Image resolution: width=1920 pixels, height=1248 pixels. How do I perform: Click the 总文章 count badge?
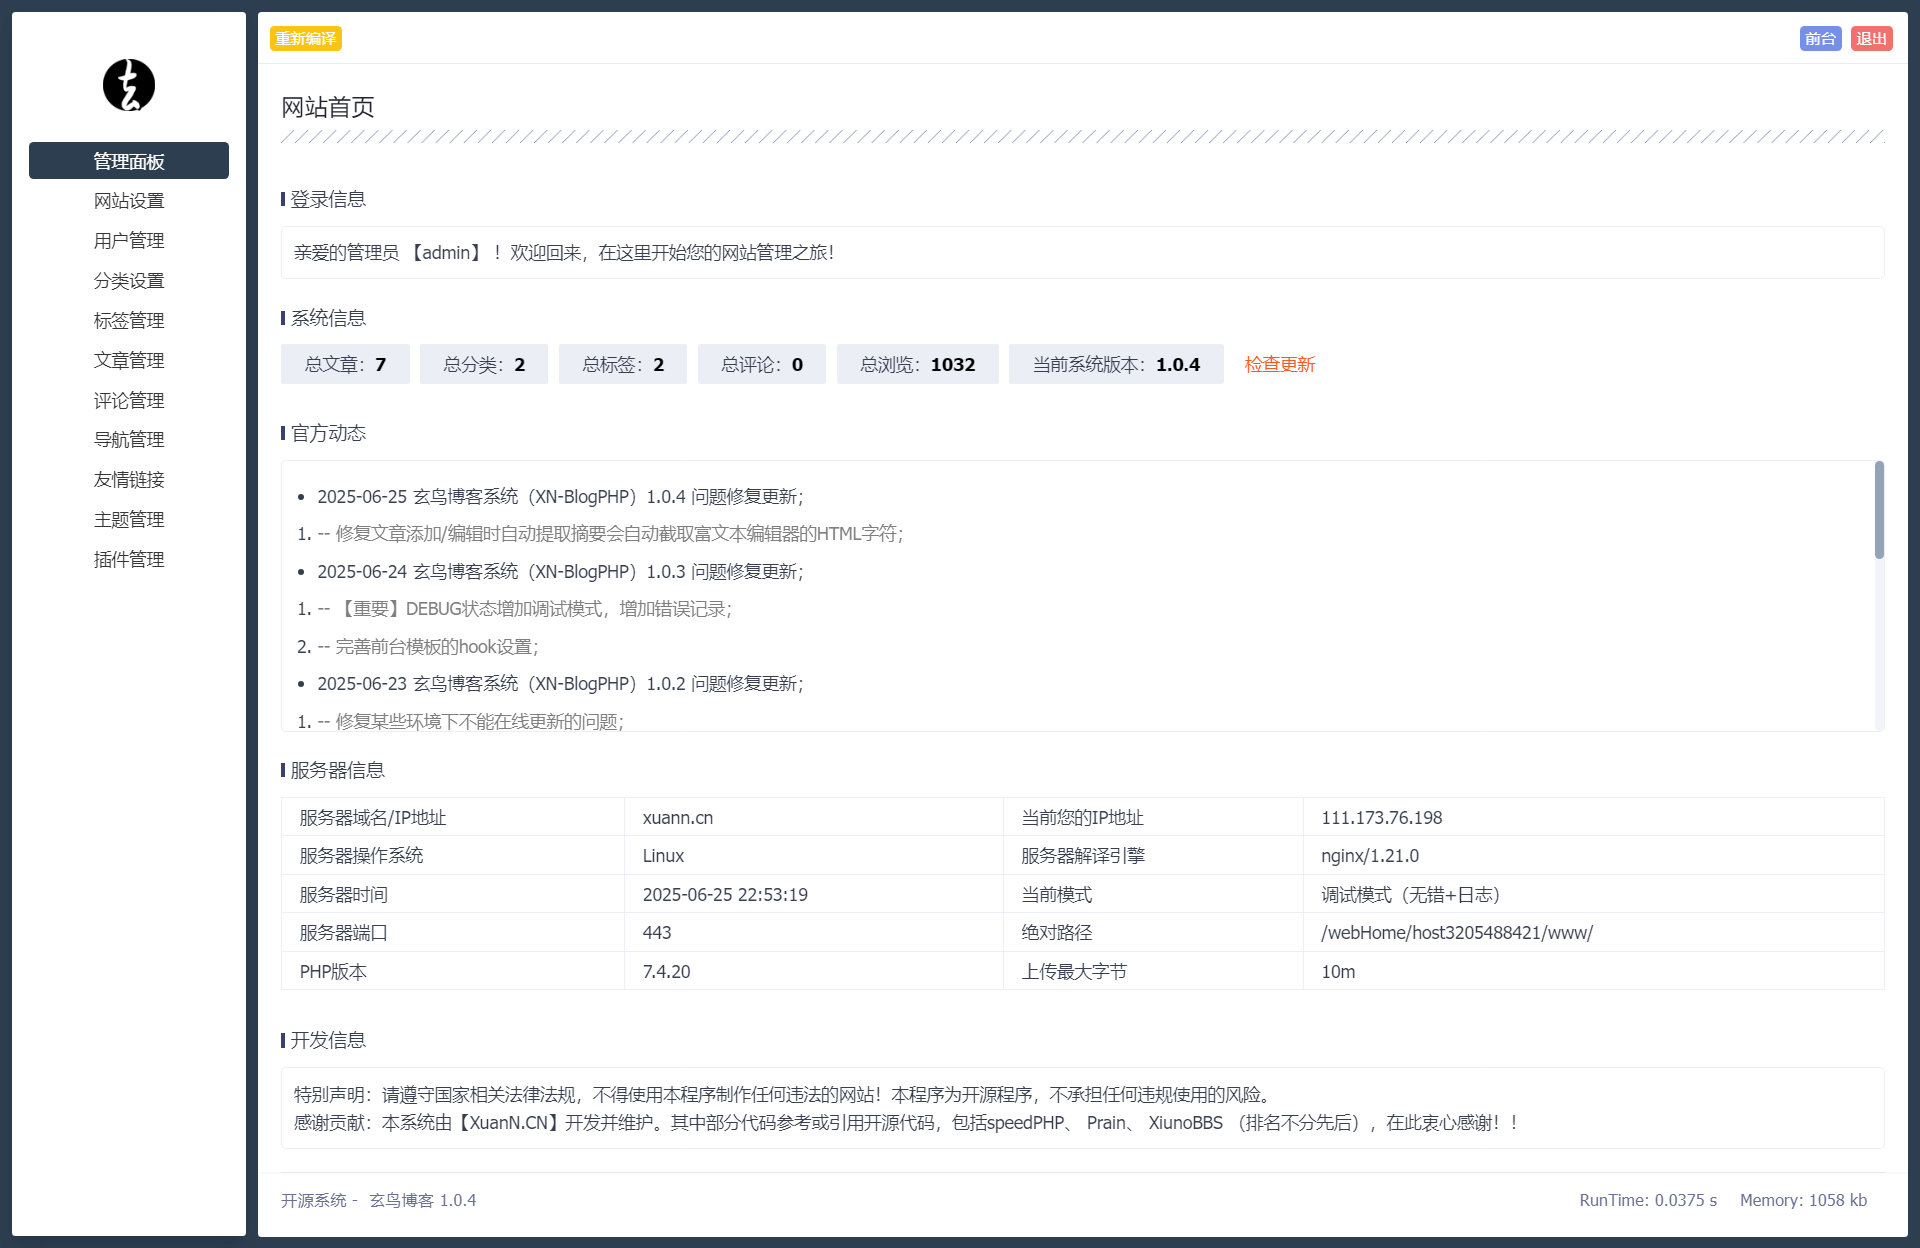click(x=345, y=364)
